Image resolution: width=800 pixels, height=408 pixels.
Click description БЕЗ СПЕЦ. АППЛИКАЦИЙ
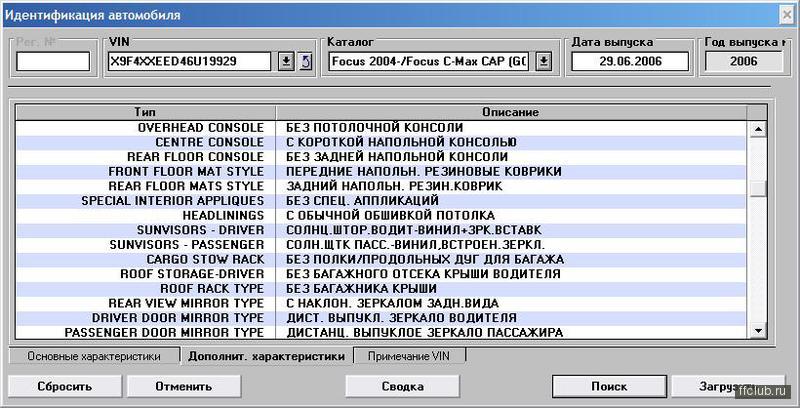point(362,200)
